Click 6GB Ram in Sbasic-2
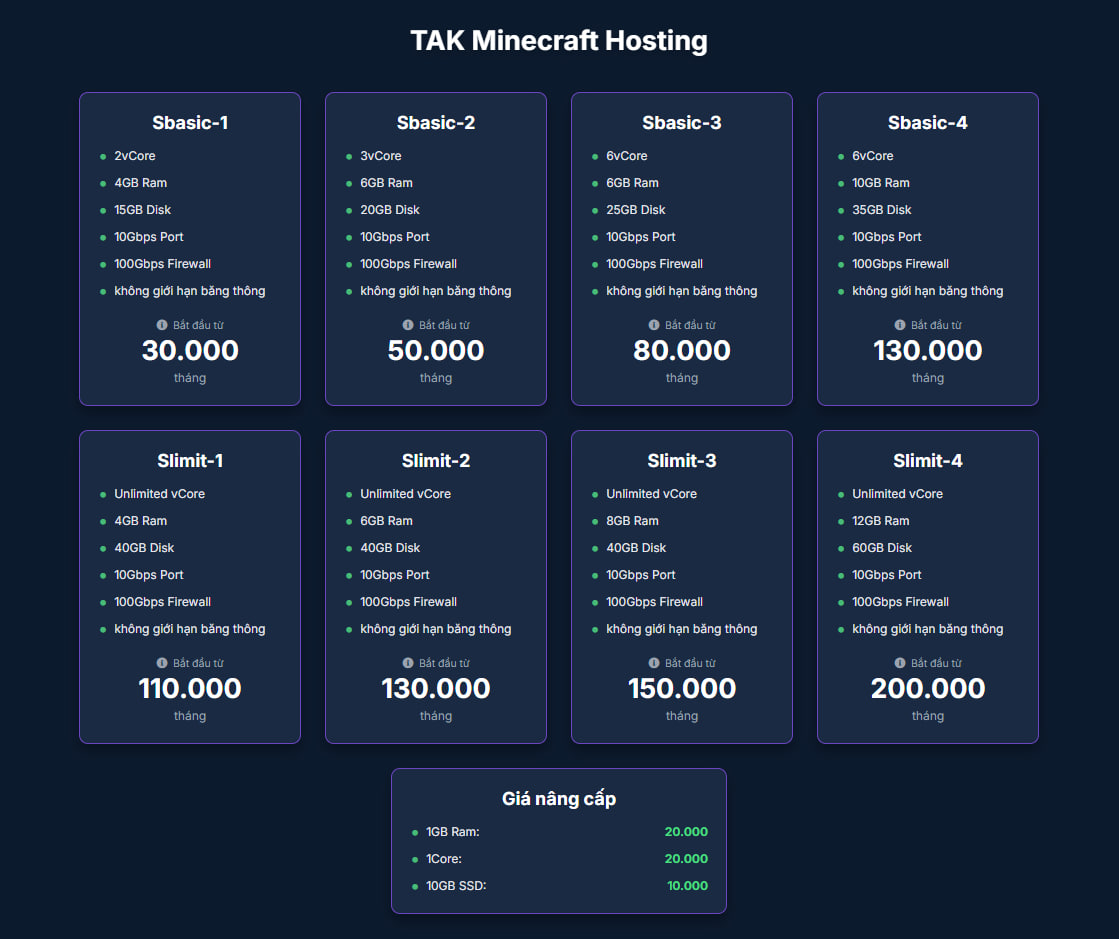This screenshot has height=939, width=1119. (x=386, y=183)
